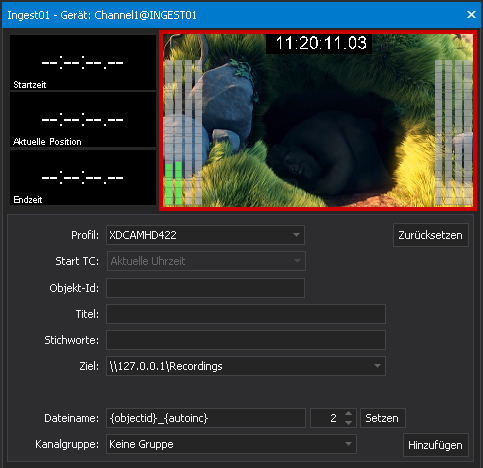Screen dimensions: 483x468
Task: Increase the autoincrement counter value
Action: click(x=348, y=413)
